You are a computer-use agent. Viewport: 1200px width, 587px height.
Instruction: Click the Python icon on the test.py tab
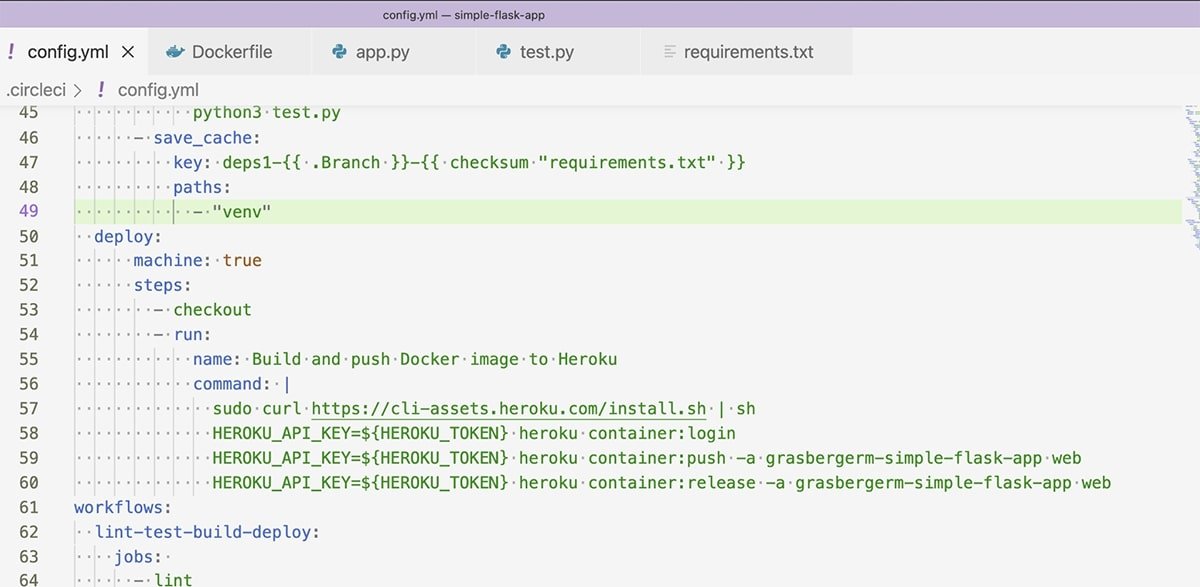click(x=503, y=52)
